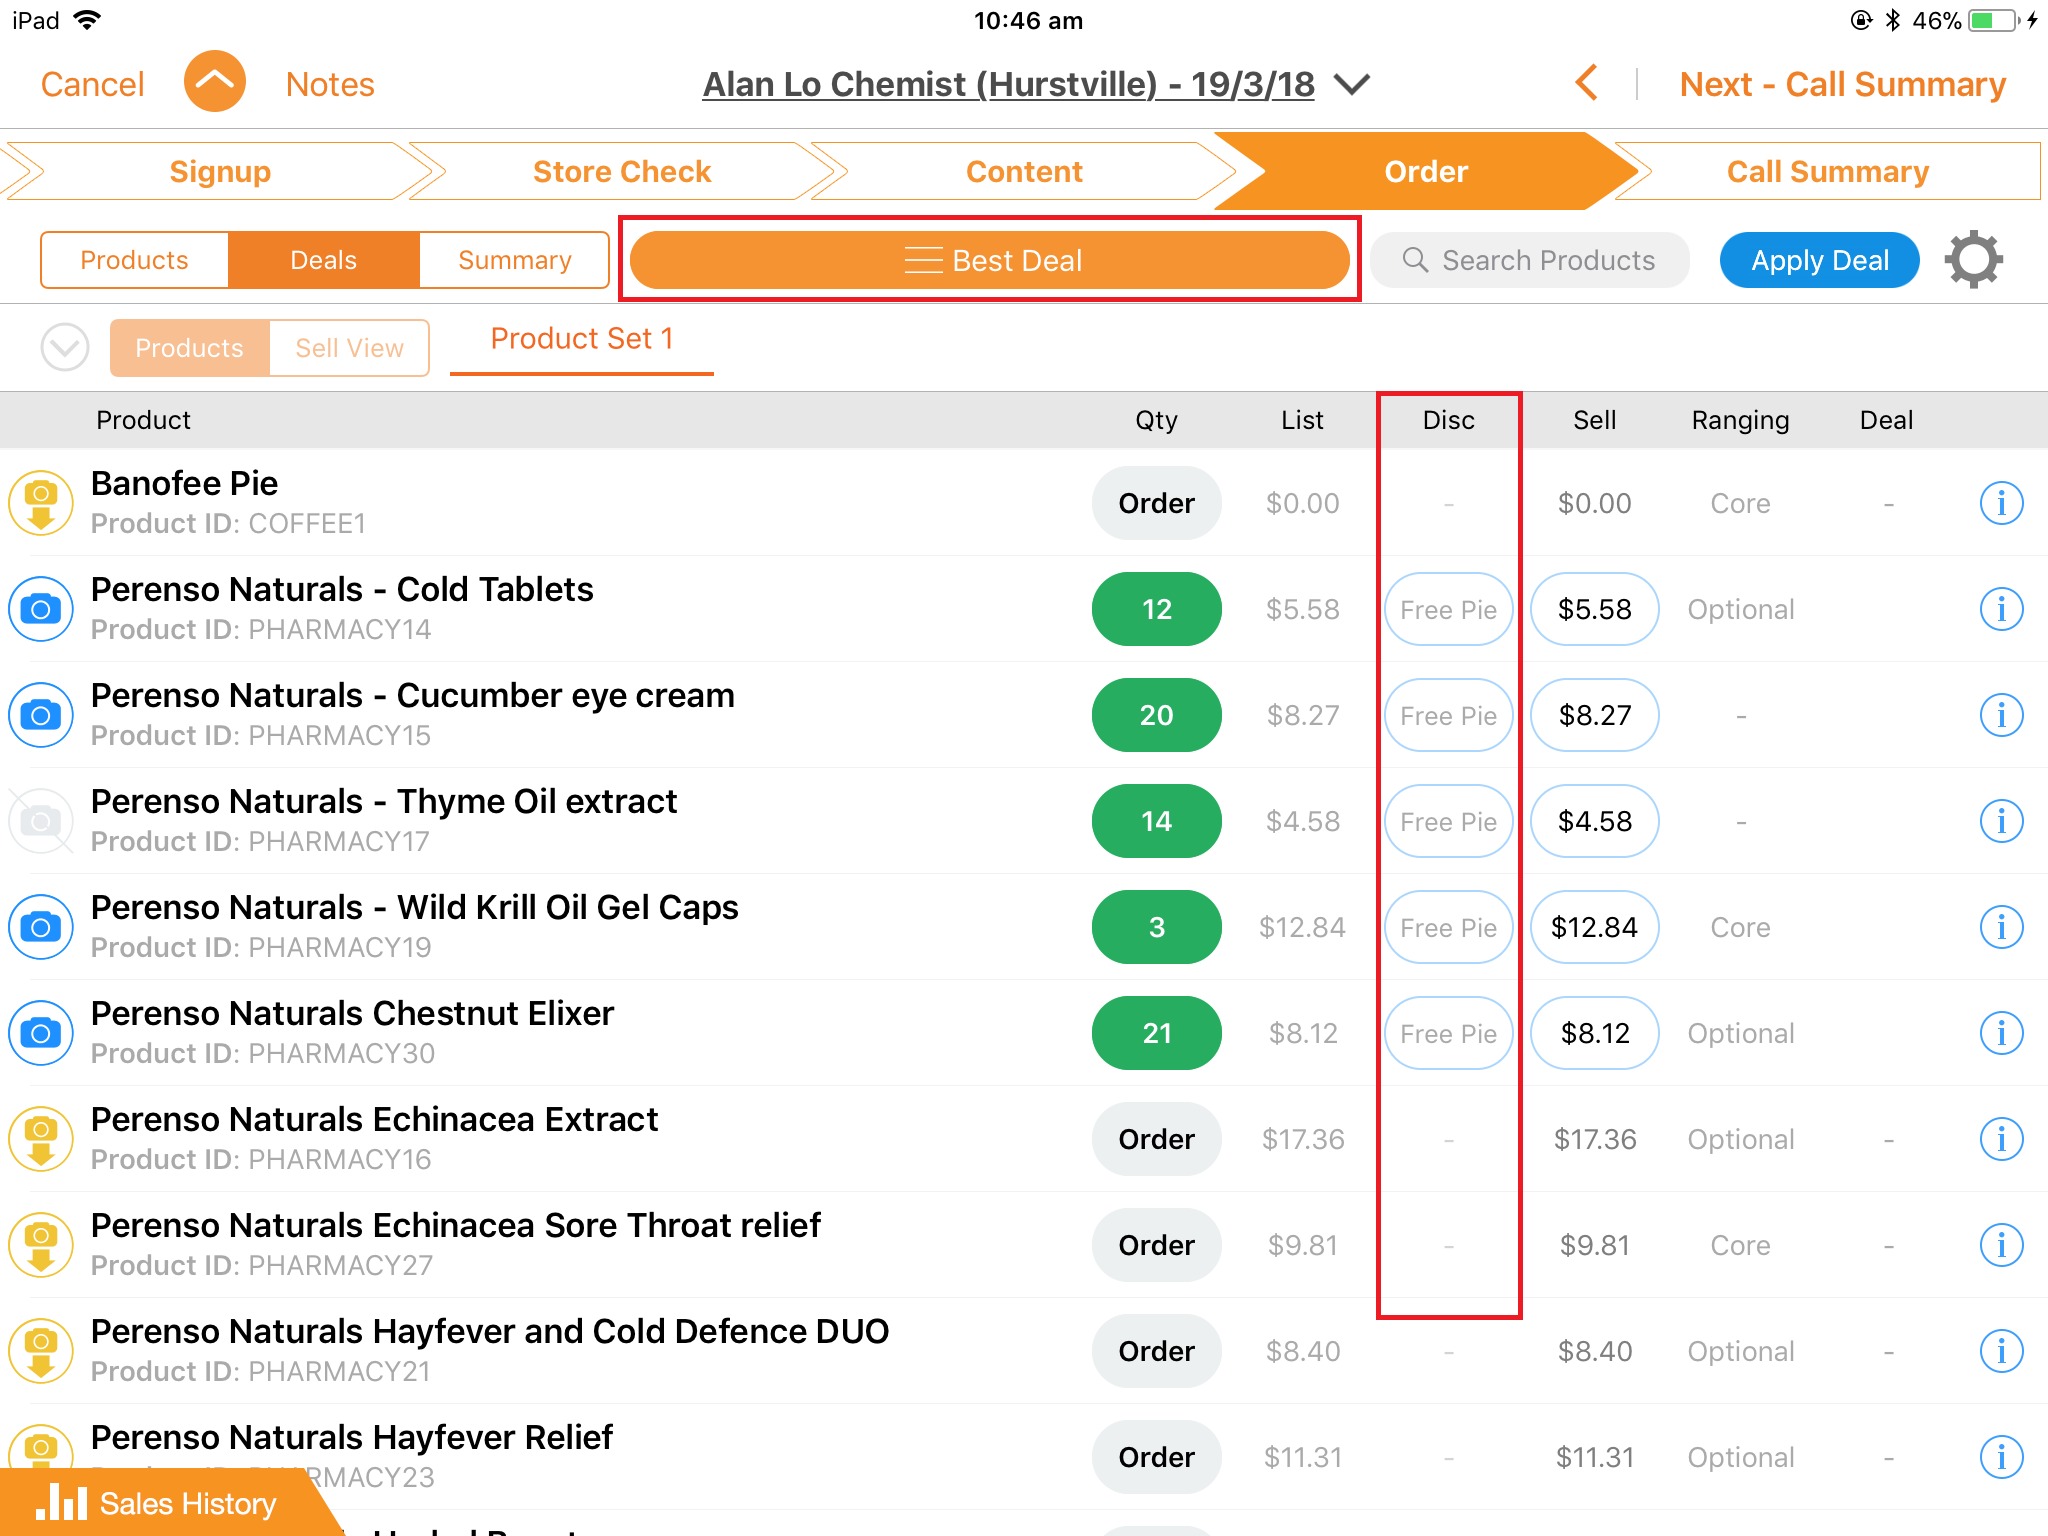The width and height of the screenshot is (2048, 1536).
Task: Tap Next - Call Summary link
Action: click(x=1842, y=84)
